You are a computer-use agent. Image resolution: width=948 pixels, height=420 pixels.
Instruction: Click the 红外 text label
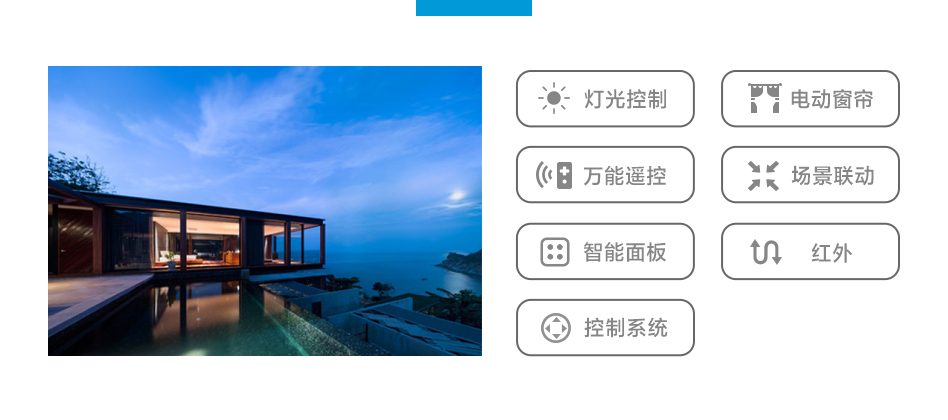(832, 253)
